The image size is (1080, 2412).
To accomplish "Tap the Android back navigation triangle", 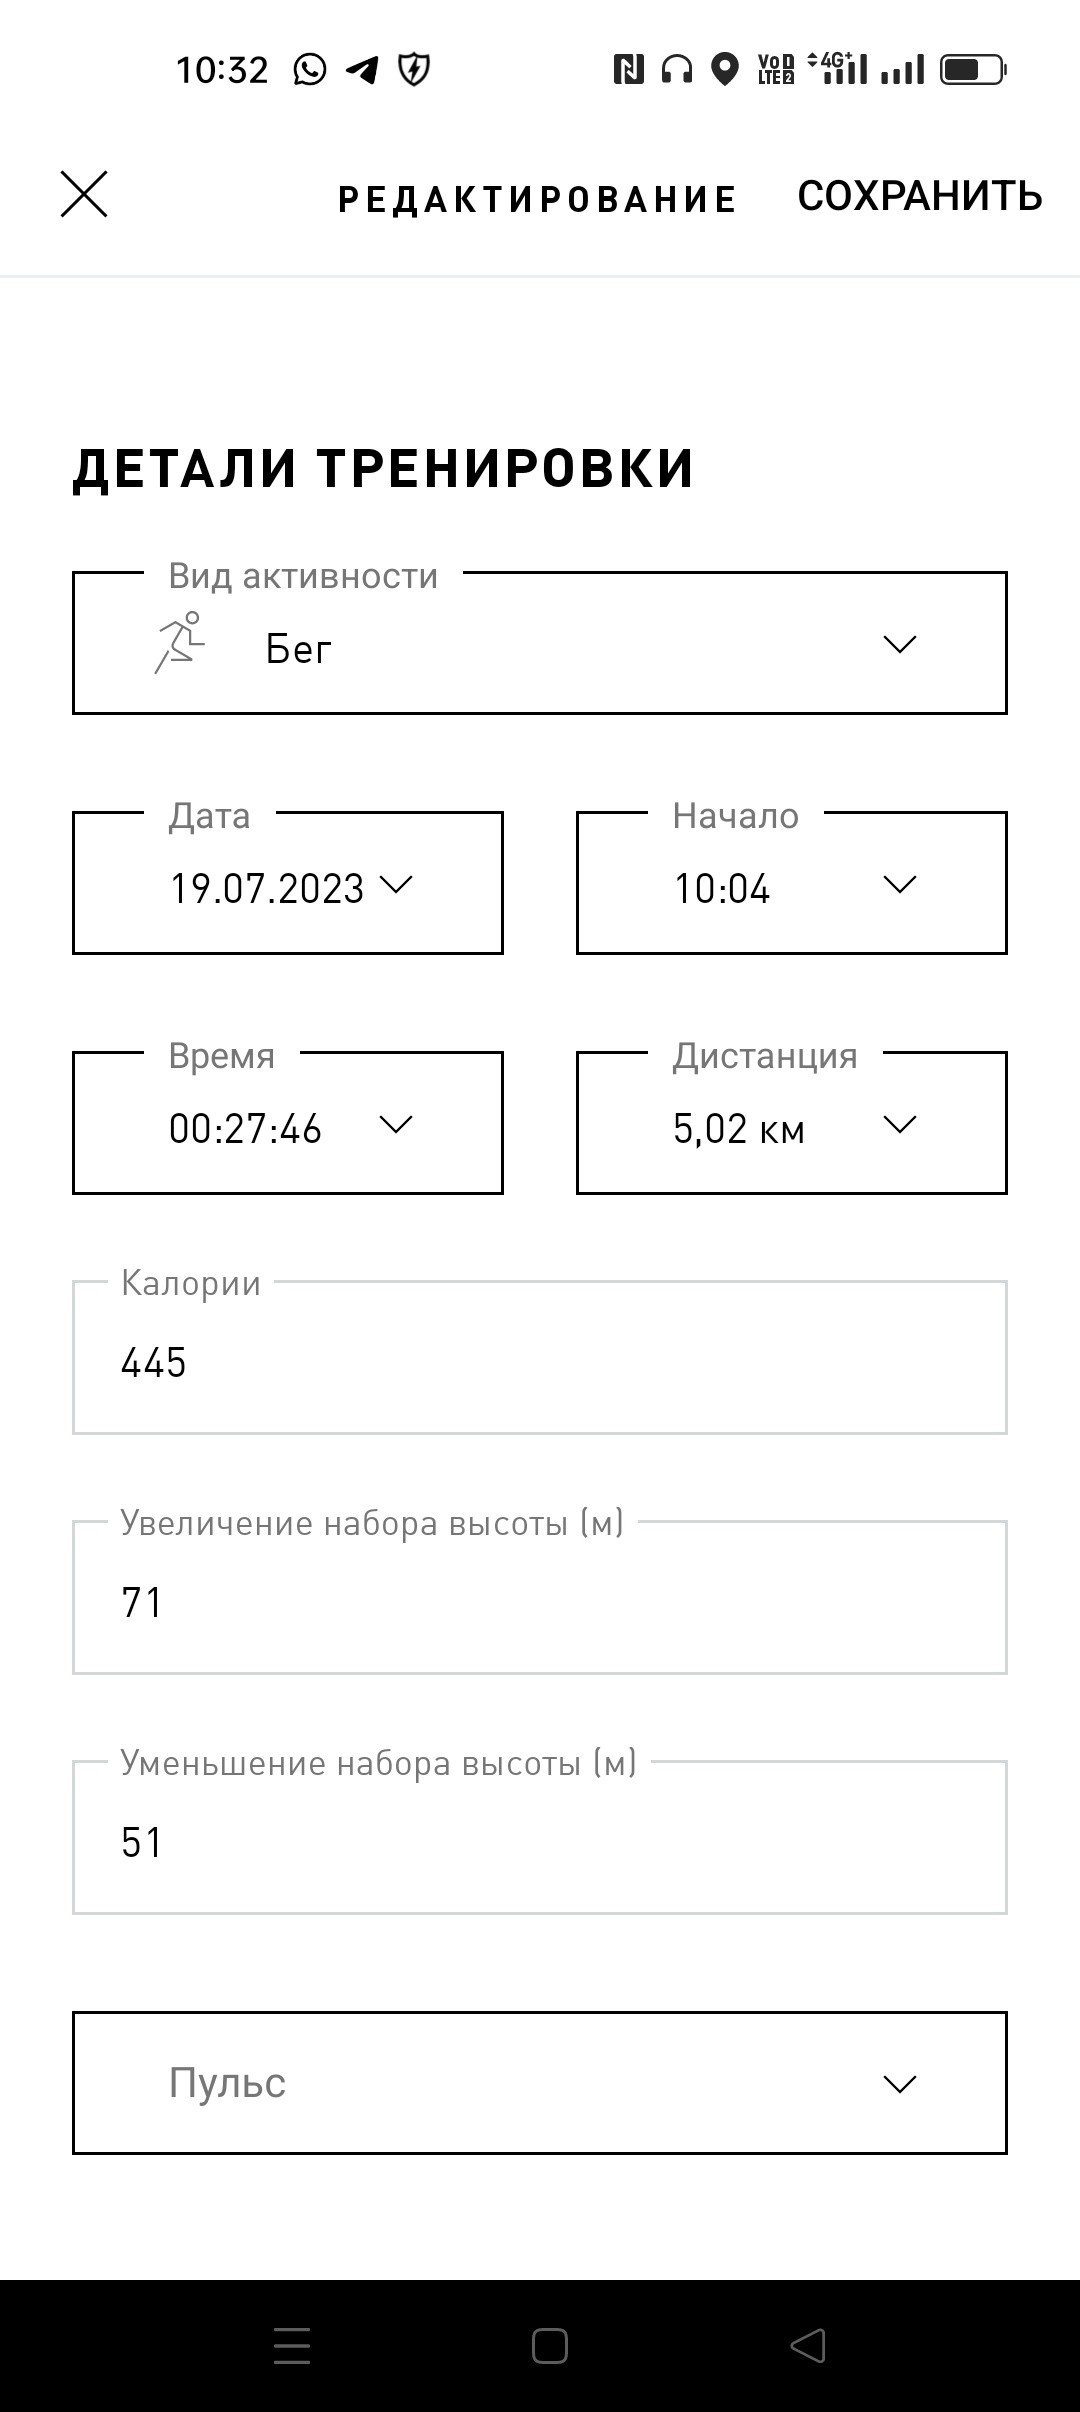I will click(x=808, y=2345).
